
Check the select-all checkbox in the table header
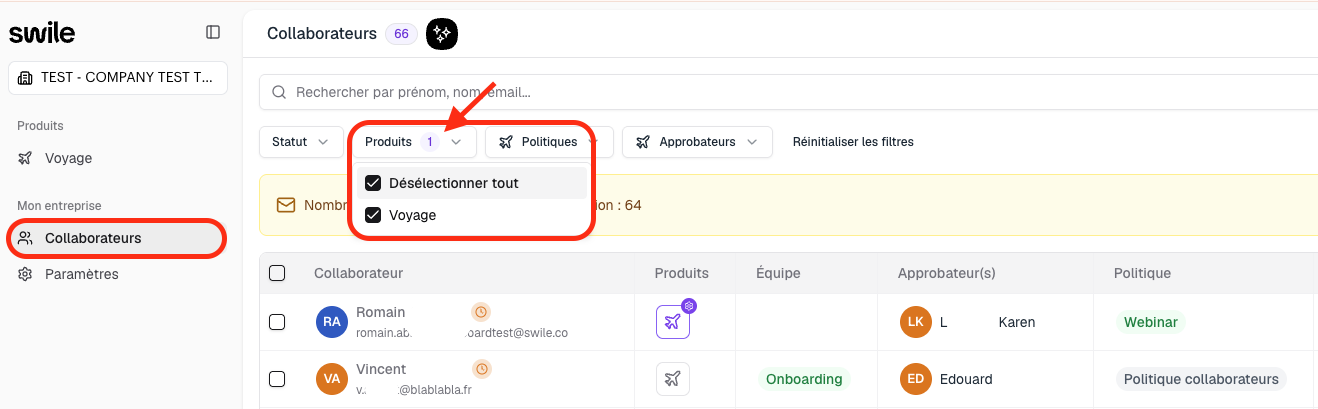tap(277, 273)
